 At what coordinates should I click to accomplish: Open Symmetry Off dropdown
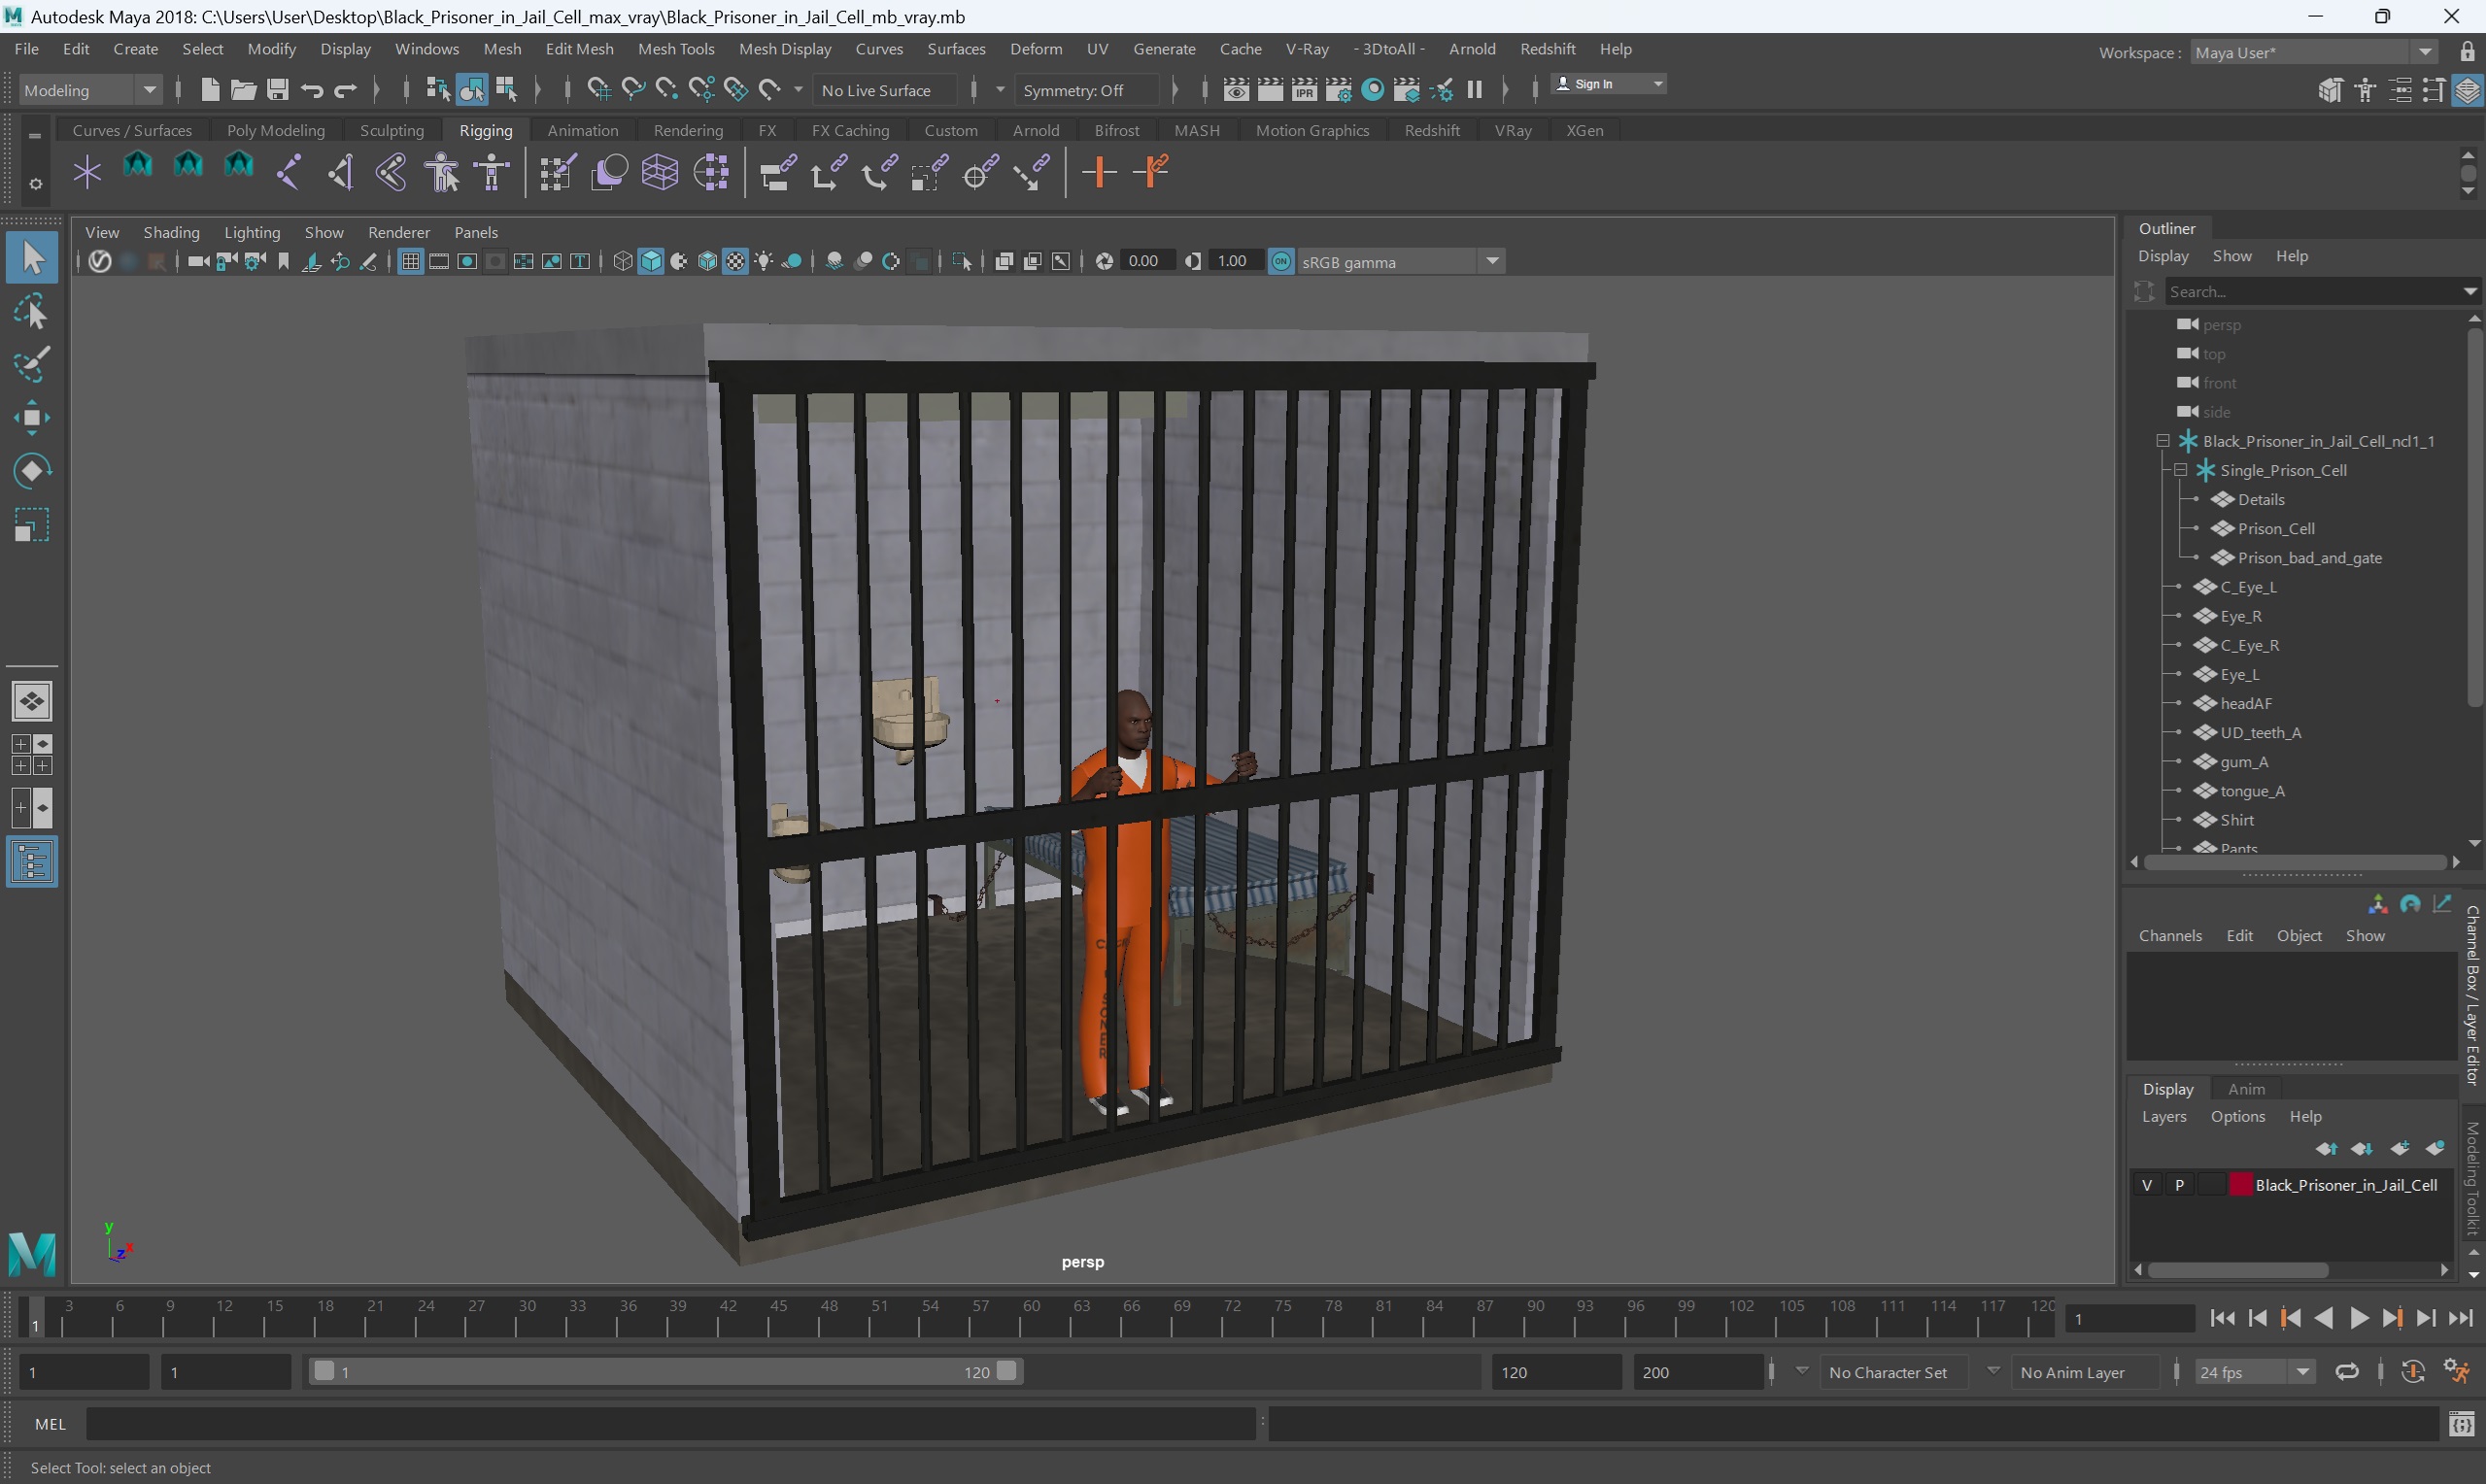pyautogui.click(x=1086, y=90)
